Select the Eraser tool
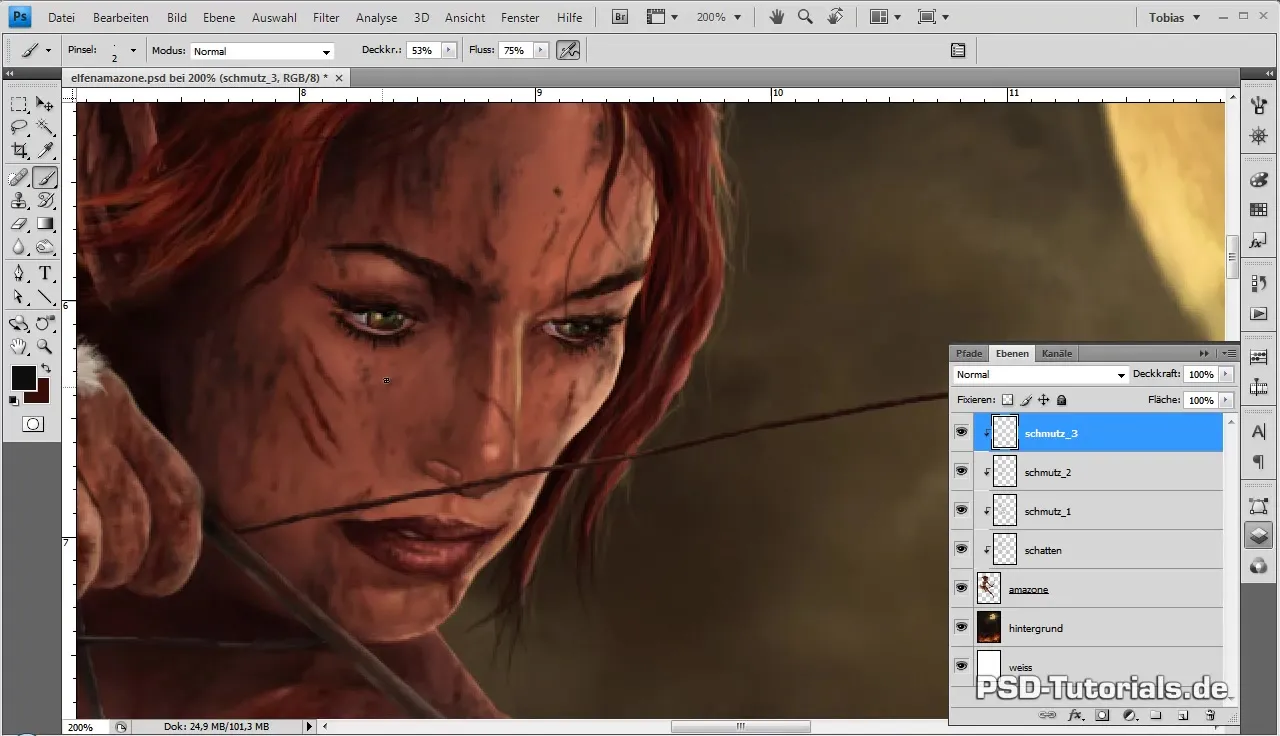 click(x=19, y=224)
